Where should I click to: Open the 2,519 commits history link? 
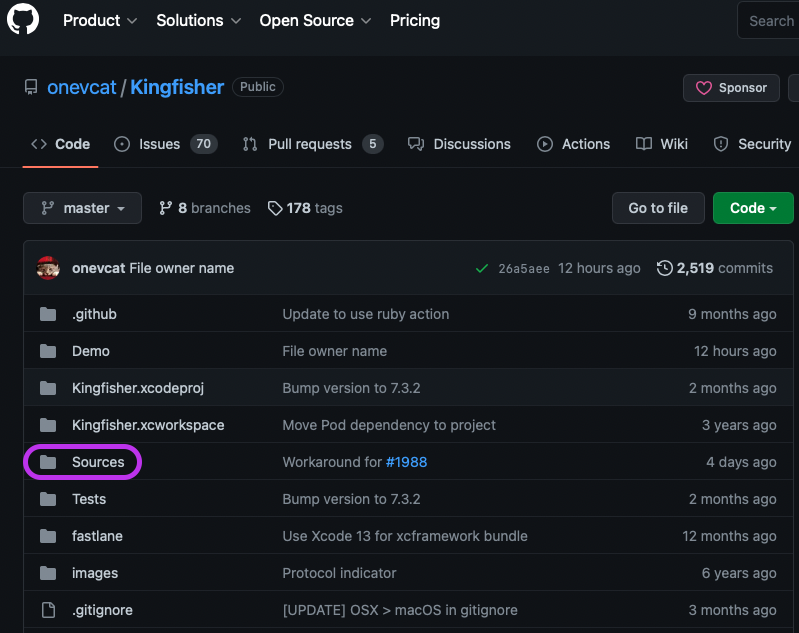[715, 268]
